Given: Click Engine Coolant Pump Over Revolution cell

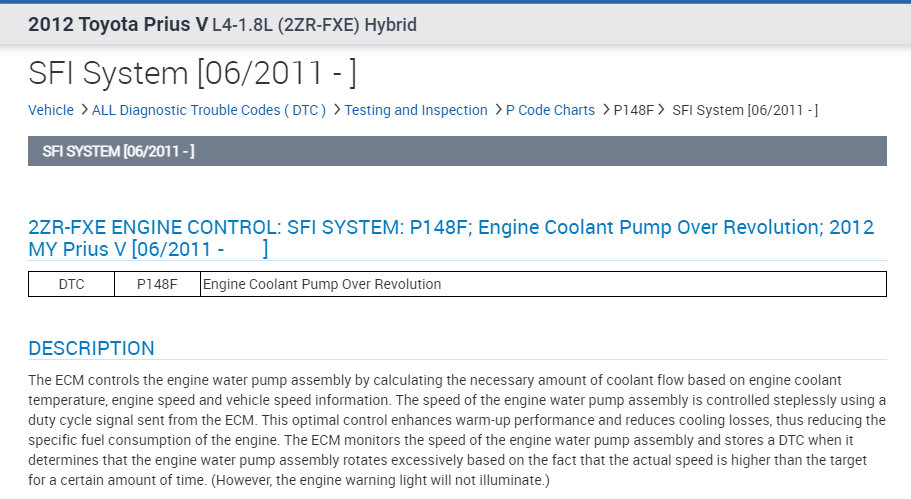Looking at the screenshot, I should 322,284.
